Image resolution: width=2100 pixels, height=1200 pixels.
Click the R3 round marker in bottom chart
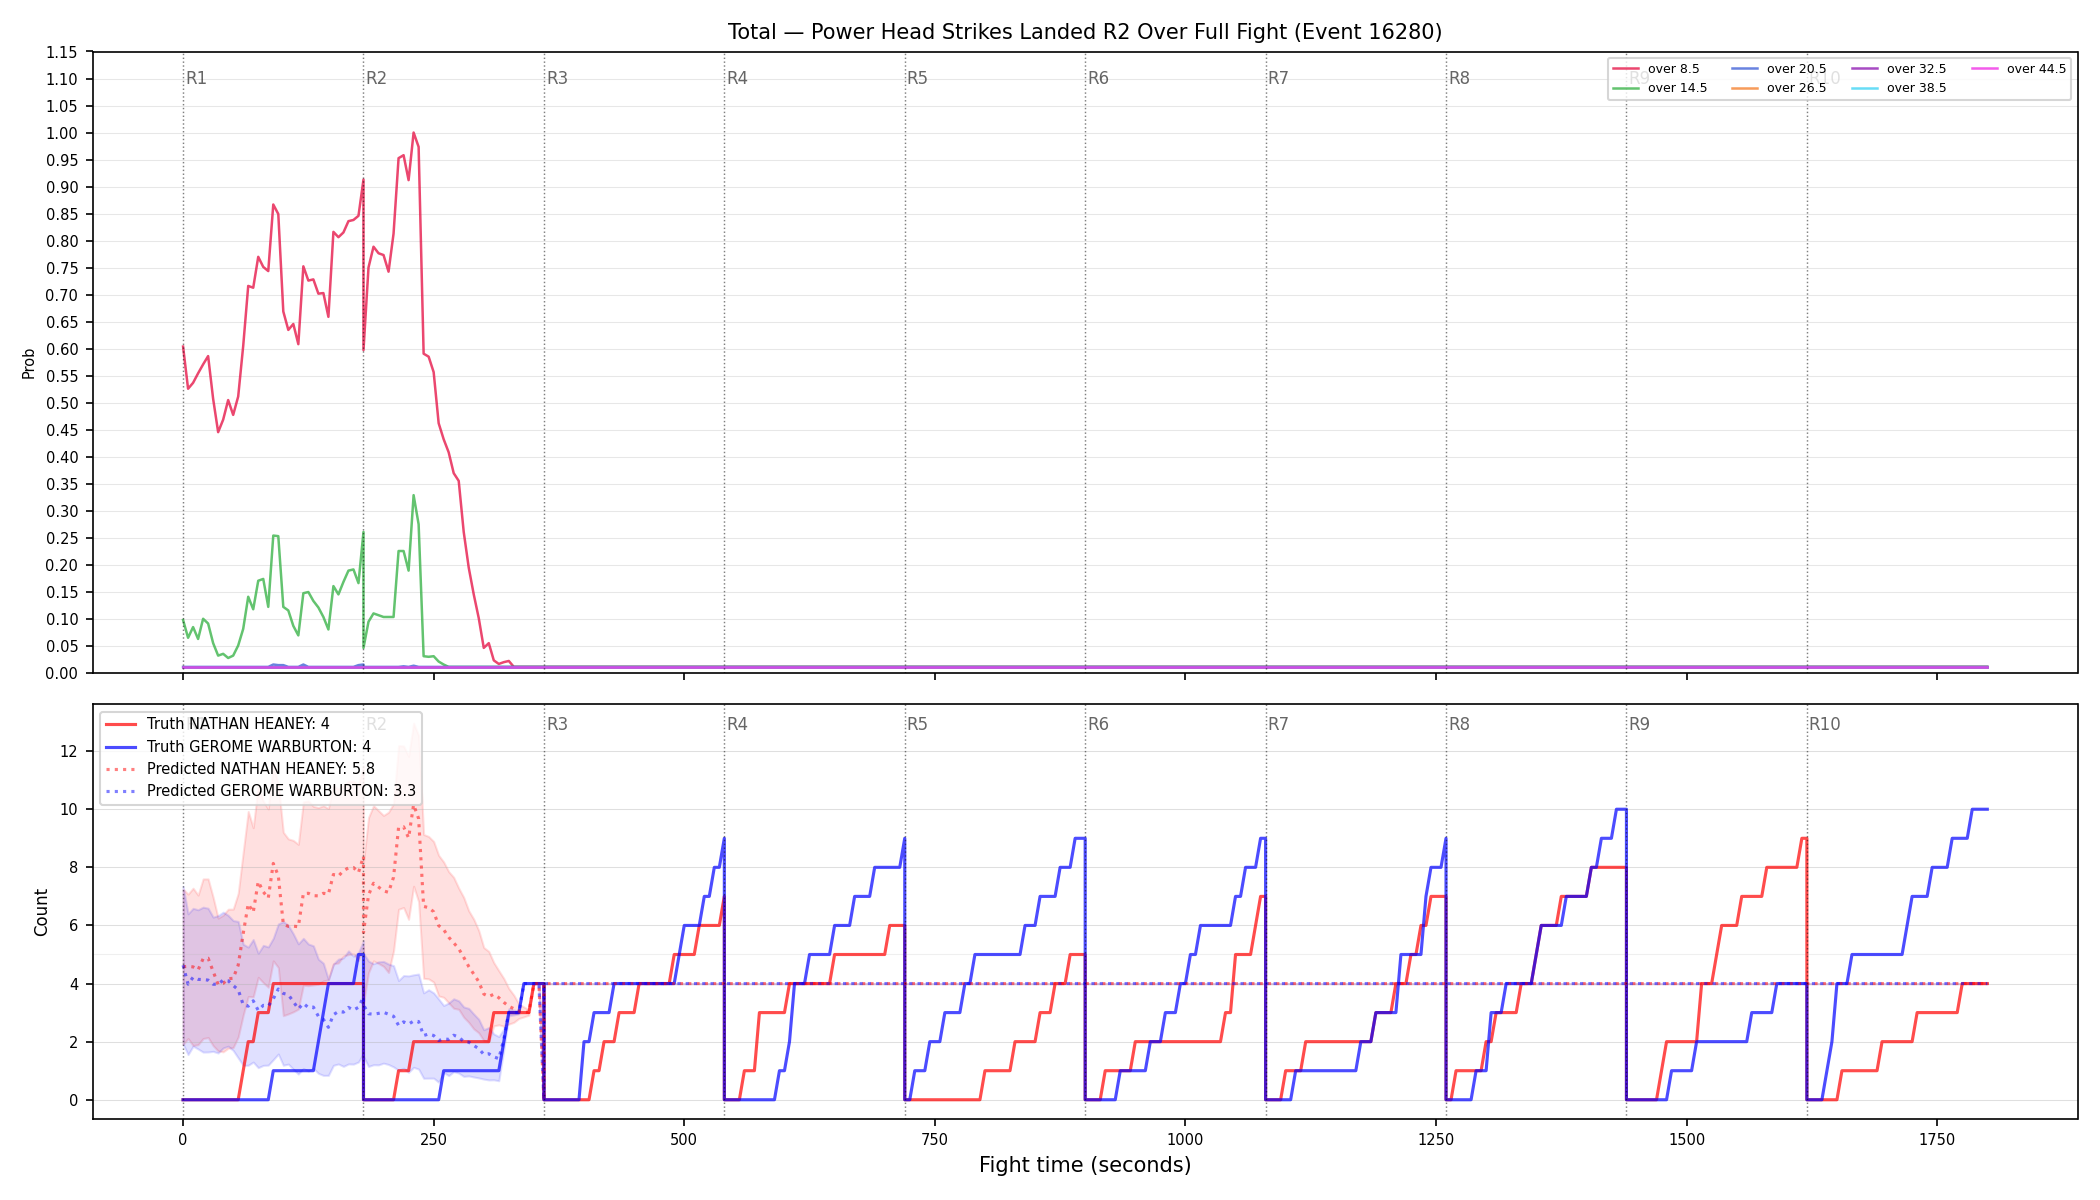click(x=557, y=724)
